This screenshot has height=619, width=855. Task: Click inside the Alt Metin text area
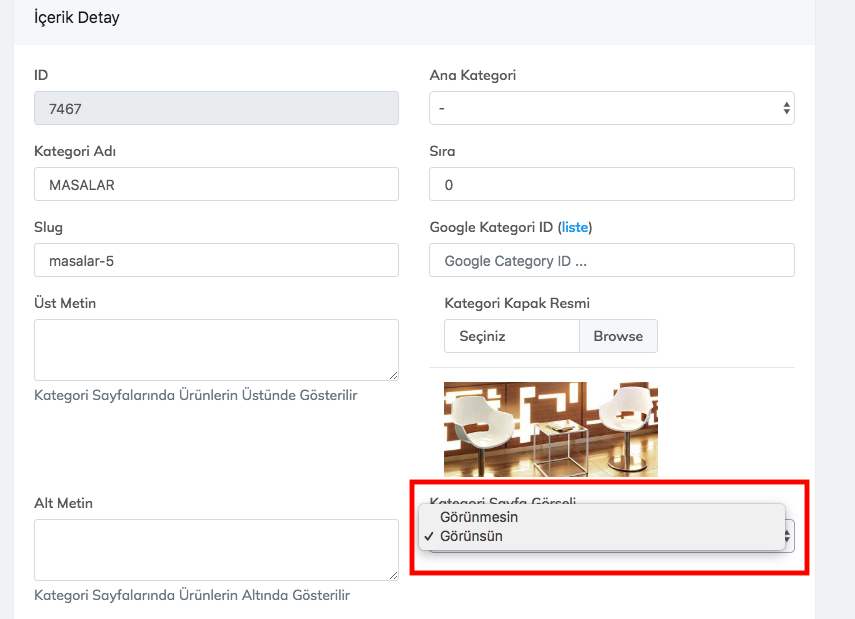click(x=216, y=549)
